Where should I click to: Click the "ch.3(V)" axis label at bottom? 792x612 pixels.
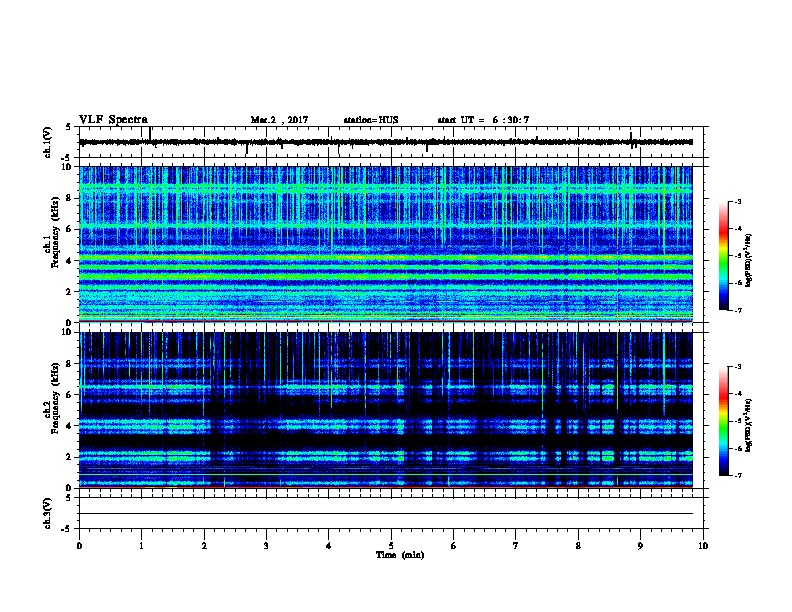pyautogui.click(x=48, y=514)
